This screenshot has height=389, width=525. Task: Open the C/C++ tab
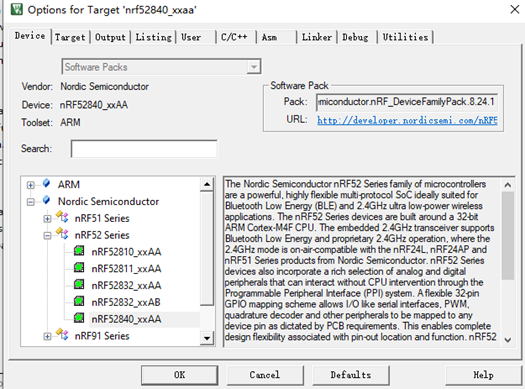tap(234, 37)
